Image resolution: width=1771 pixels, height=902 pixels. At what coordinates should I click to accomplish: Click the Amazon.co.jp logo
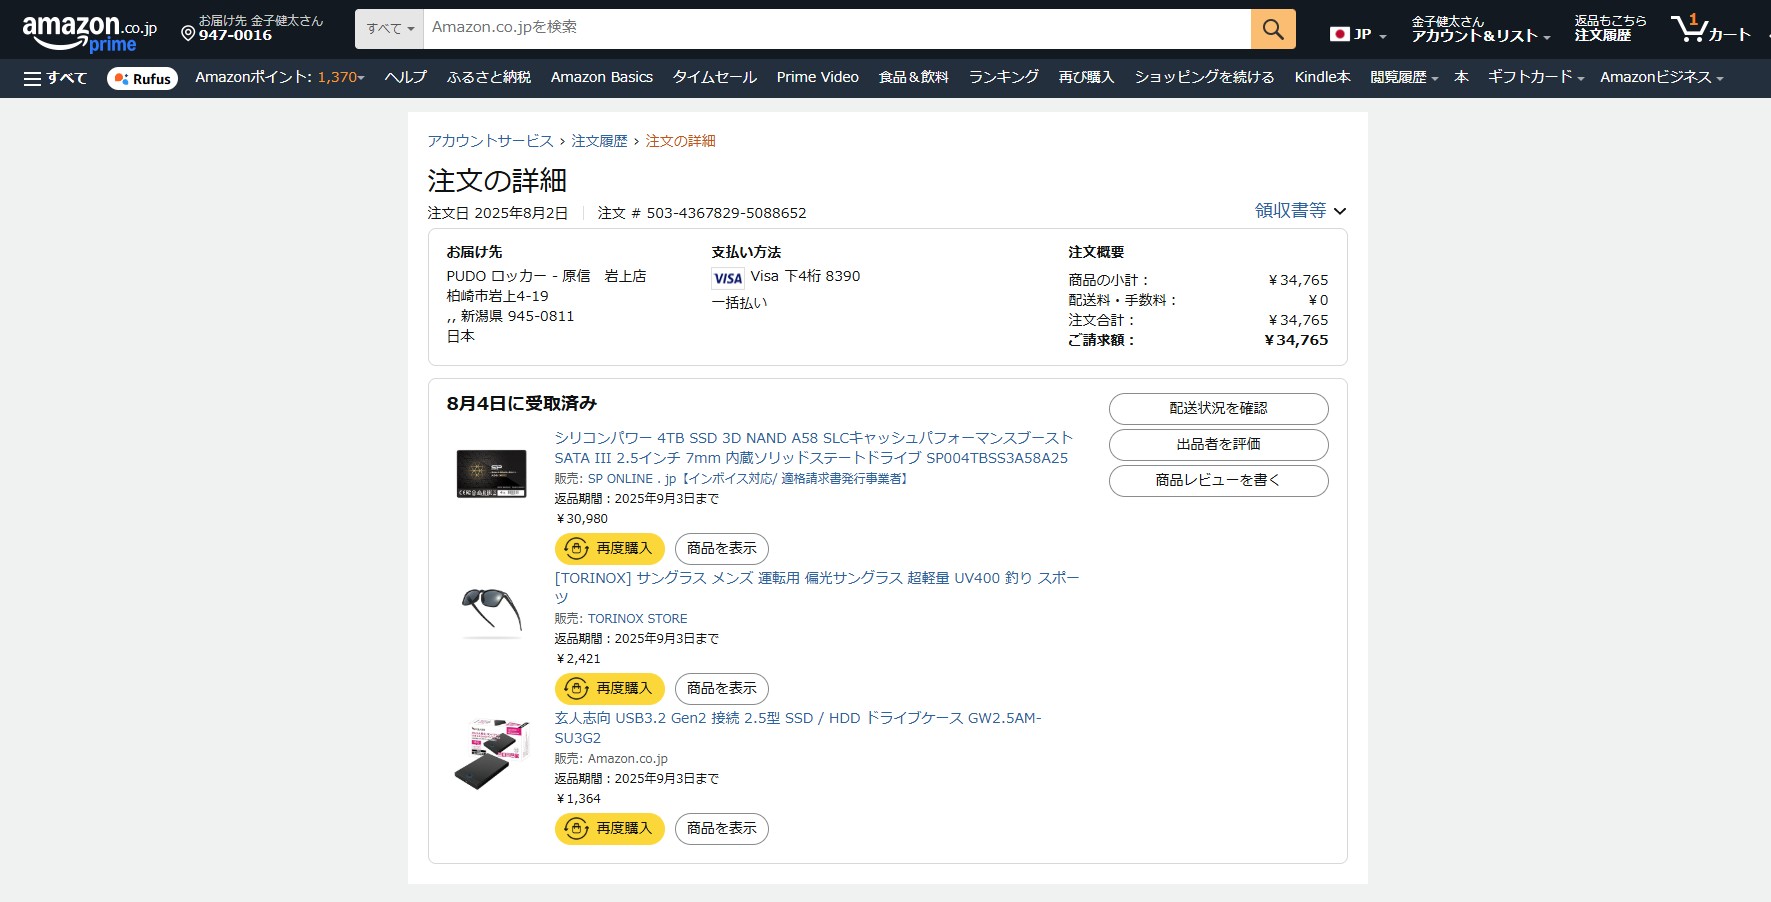[x=89, y=31]
